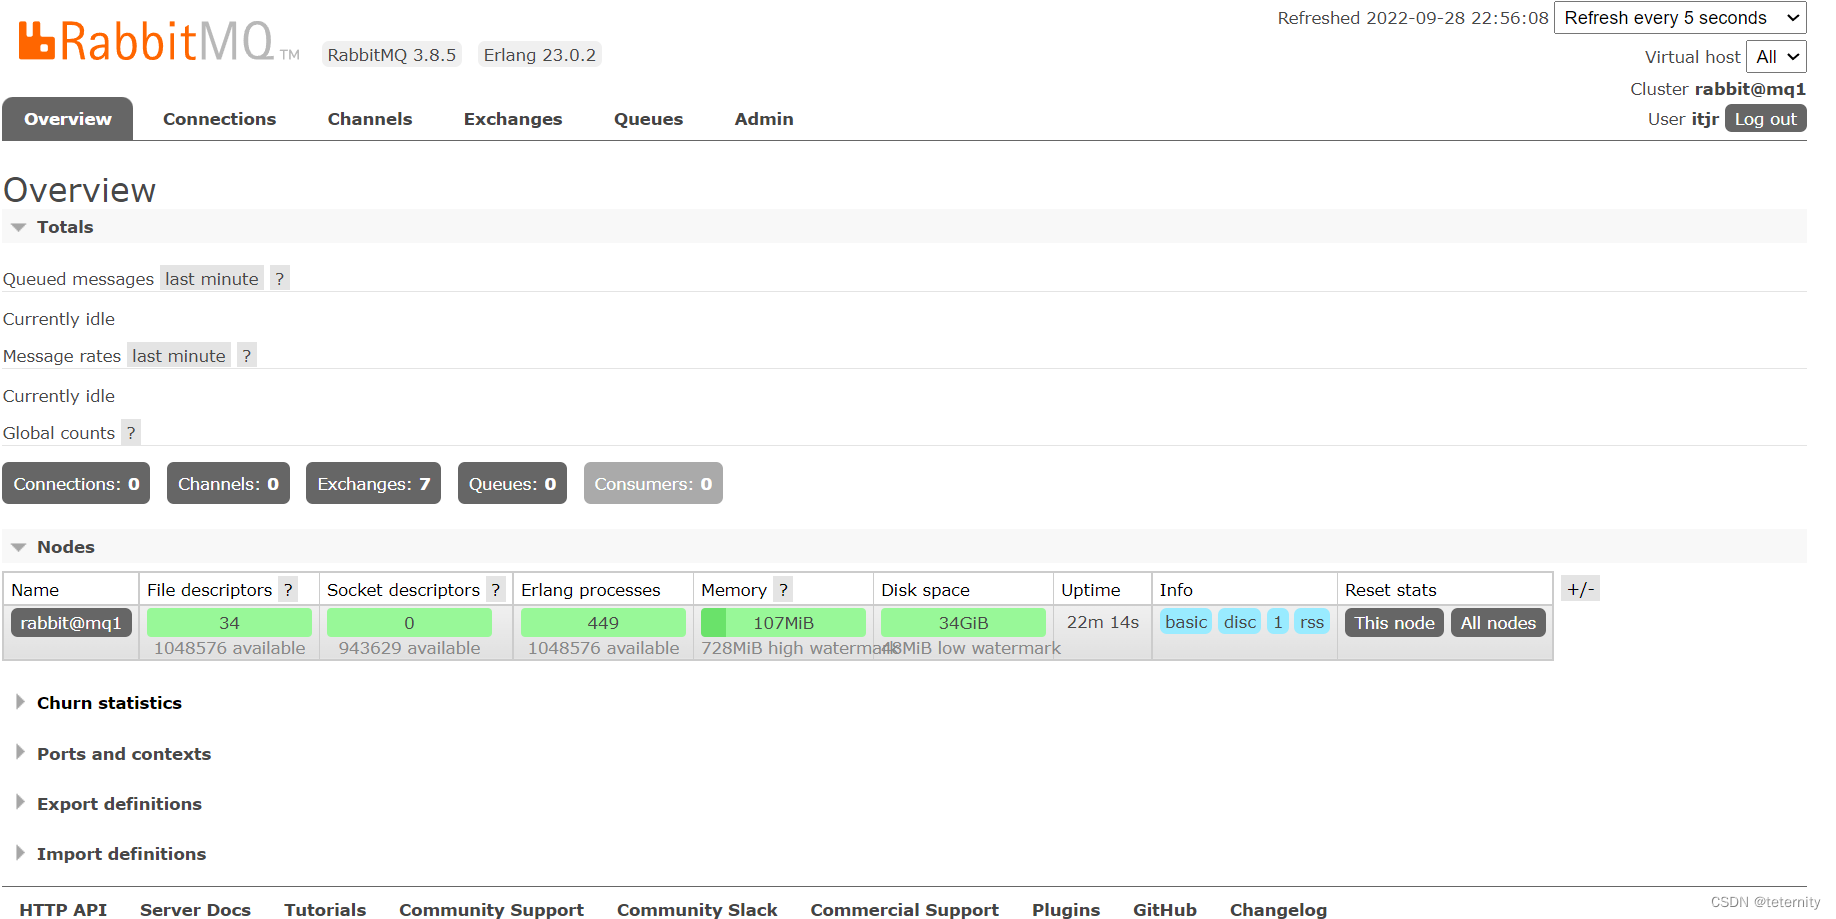Image resolution: width=1836 pixels, height=919 pixels.
Task: Open node rabbit@mq1 details
Action: [x=71, y=623]
